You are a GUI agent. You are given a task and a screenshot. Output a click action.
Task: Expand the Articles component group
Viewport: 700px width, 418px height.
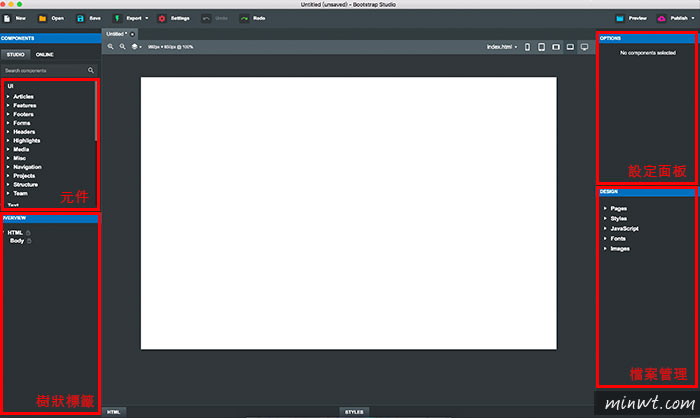tap(8, 96)
